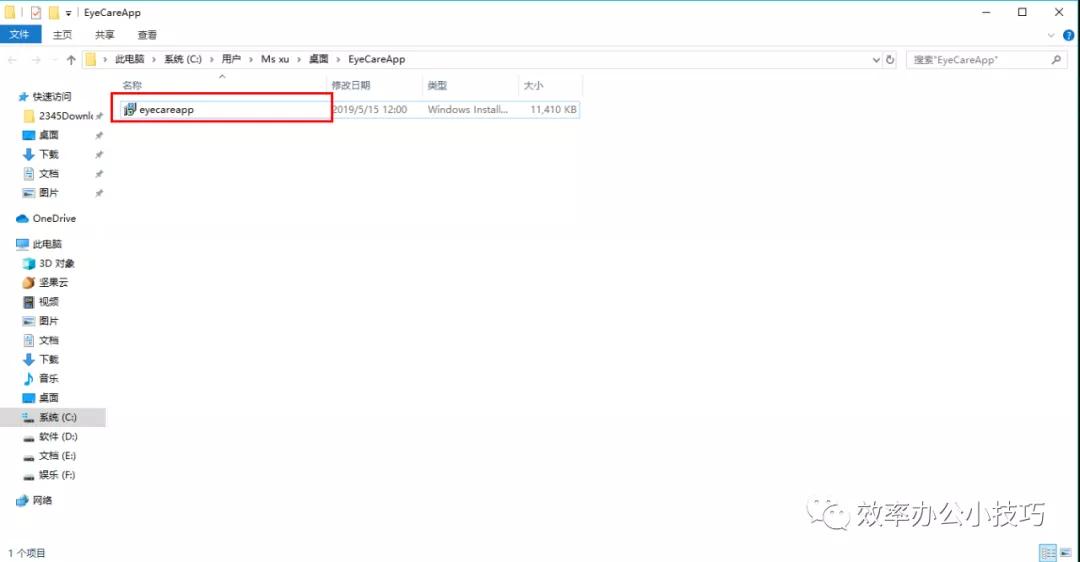Expand the ribbon with the chevron

(1051, 35)
